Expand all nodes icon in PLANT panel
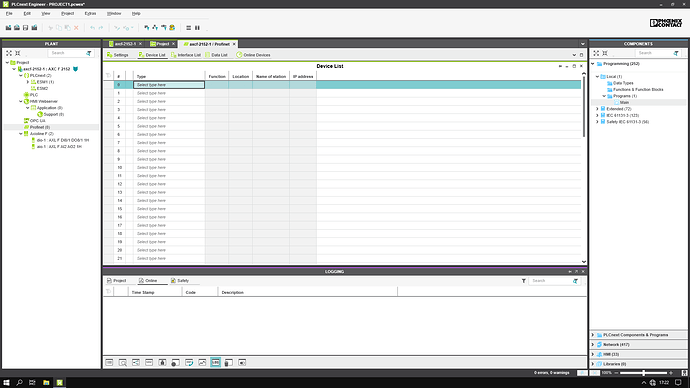Viewport: 690px width, 388px height. pos(9,53)
